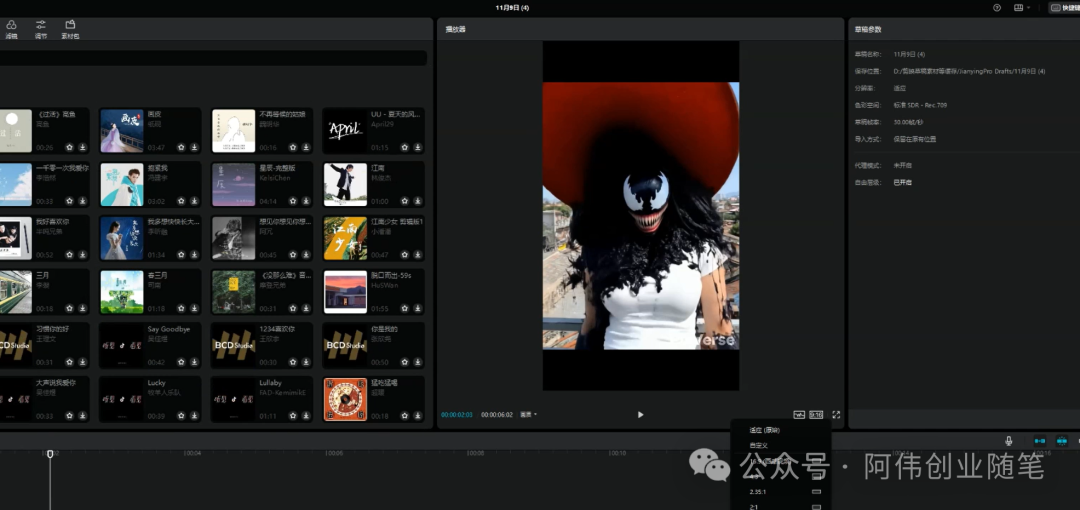Viewport: 1080px width, 510px height.
Task: Choose 适应 (原始) ratio option
Action: (765, 430)
